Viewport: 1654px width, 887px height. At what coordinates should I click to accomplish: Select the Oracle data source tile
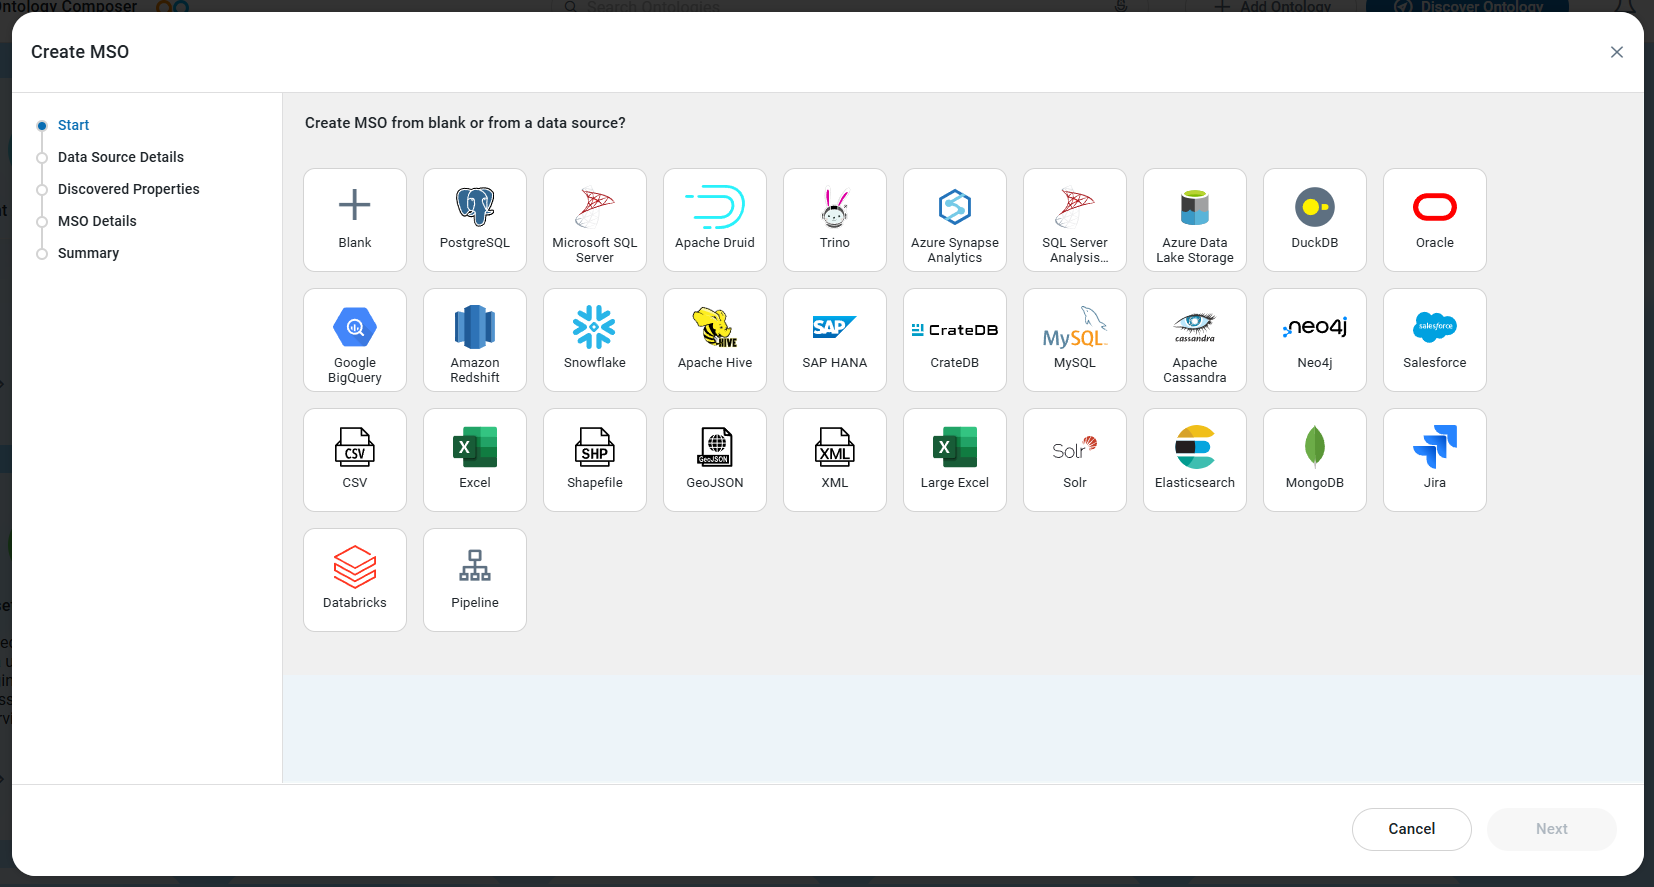(1435, 220)
